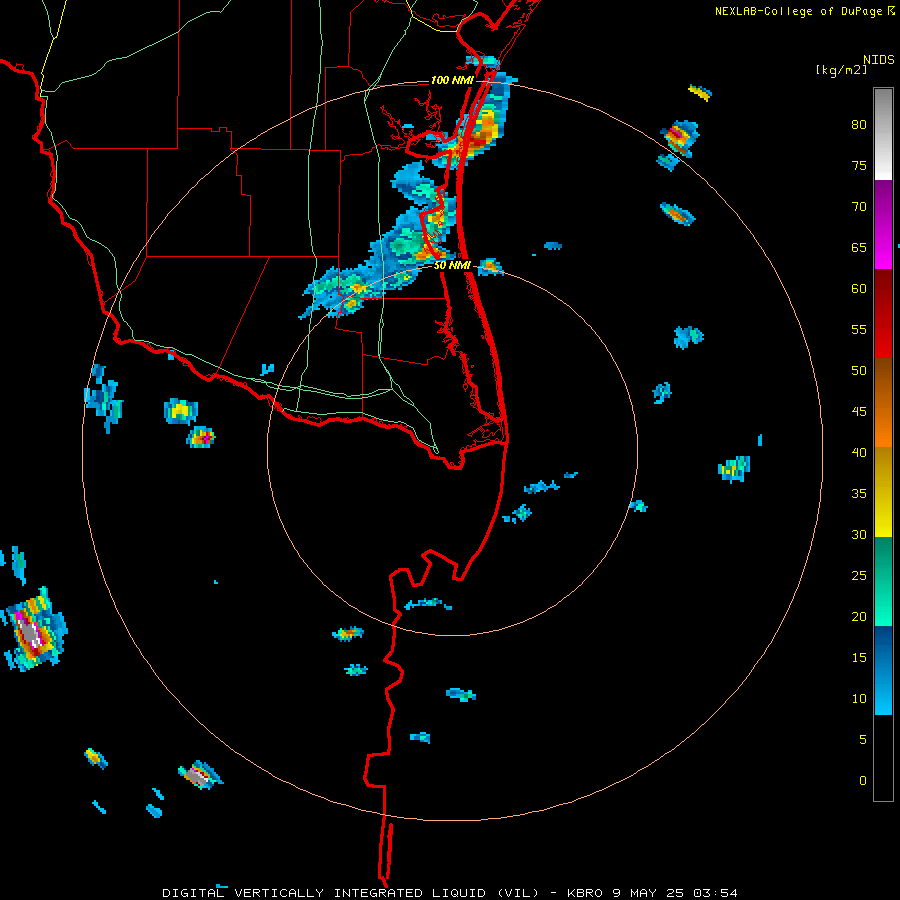Click the NIDS label
This screenshot has width=900, height=900.
point(879,60)
